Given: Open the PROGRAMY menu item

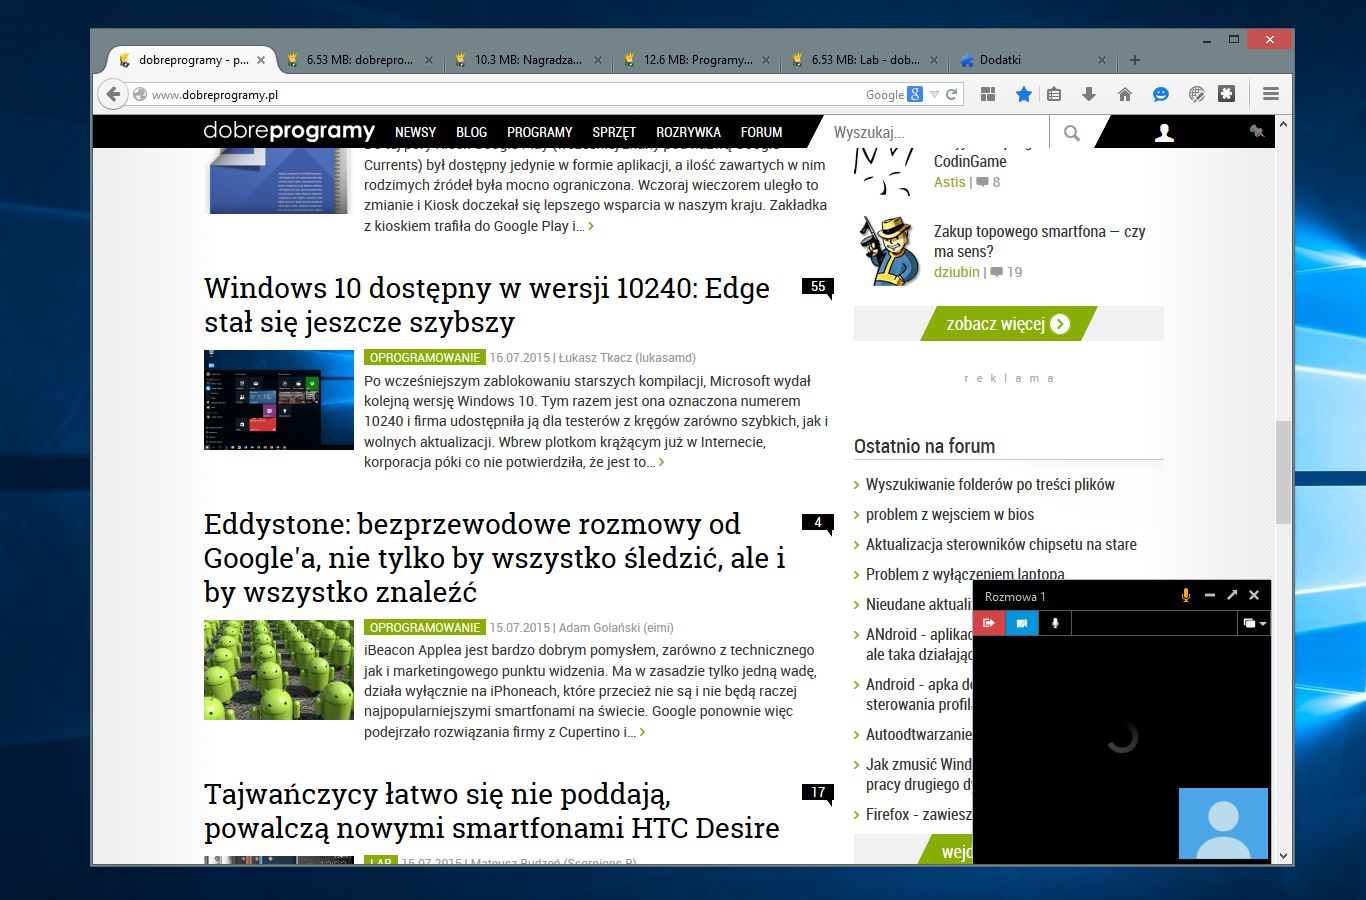Looking at the screenshot, I should click(540, 132).
